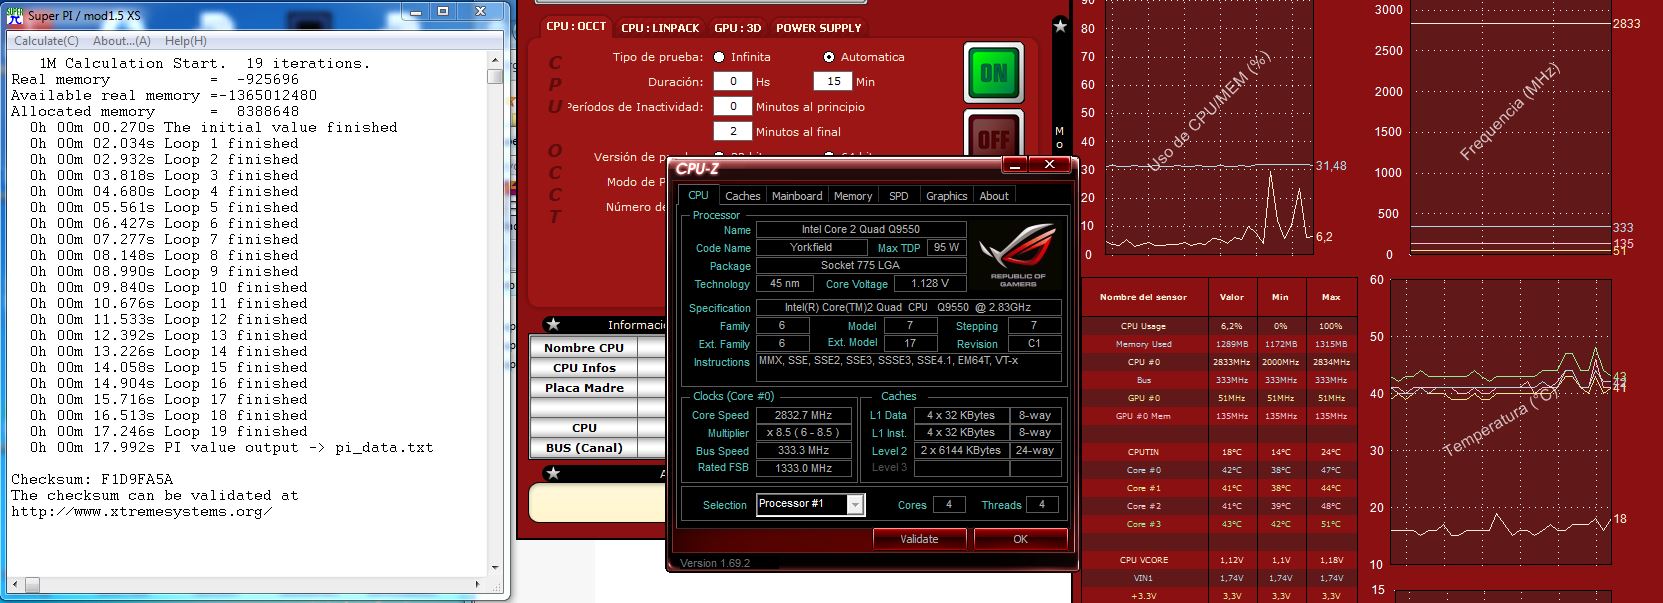The width and height of the screenshot is (1663, 603).
Task: Click the Multiplier value x 8.5
Action: [x=803, y=433]
